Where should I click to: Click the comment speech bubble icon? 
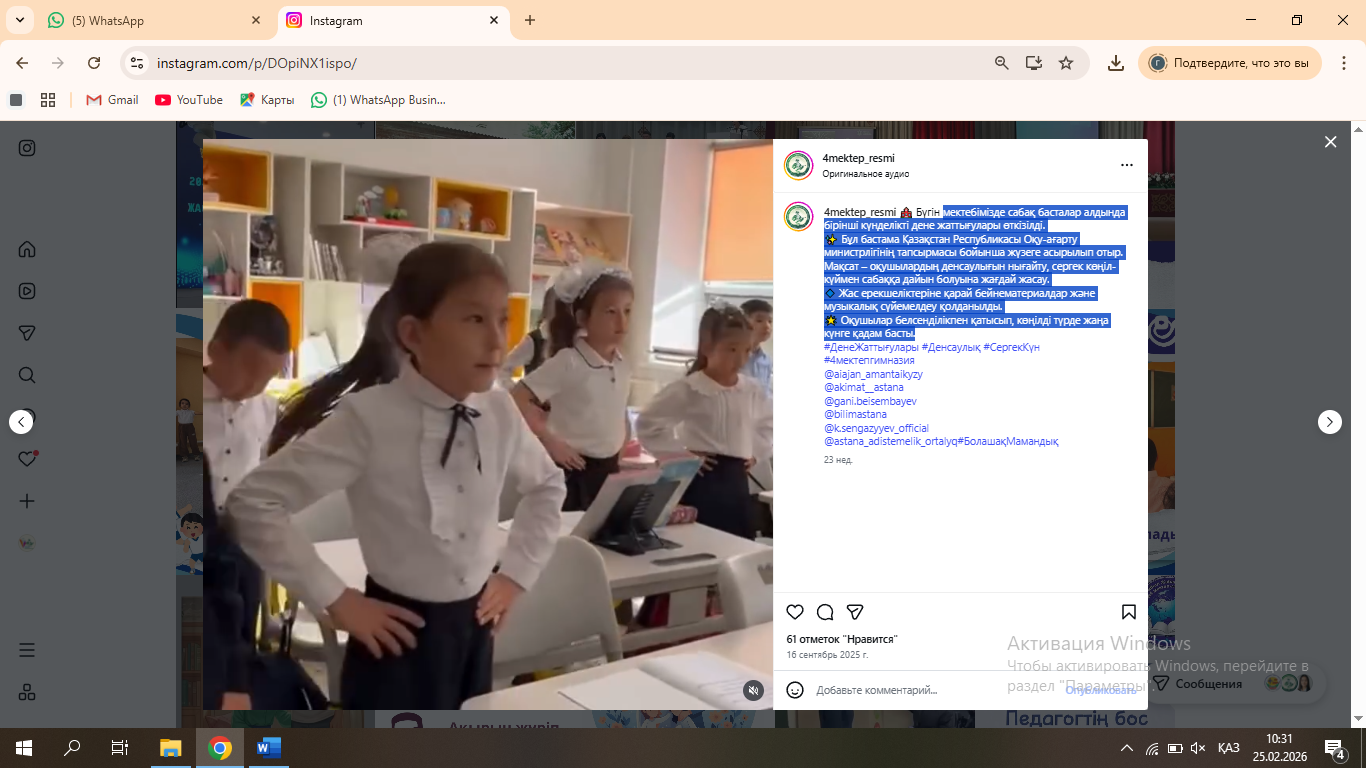(825, 612)
